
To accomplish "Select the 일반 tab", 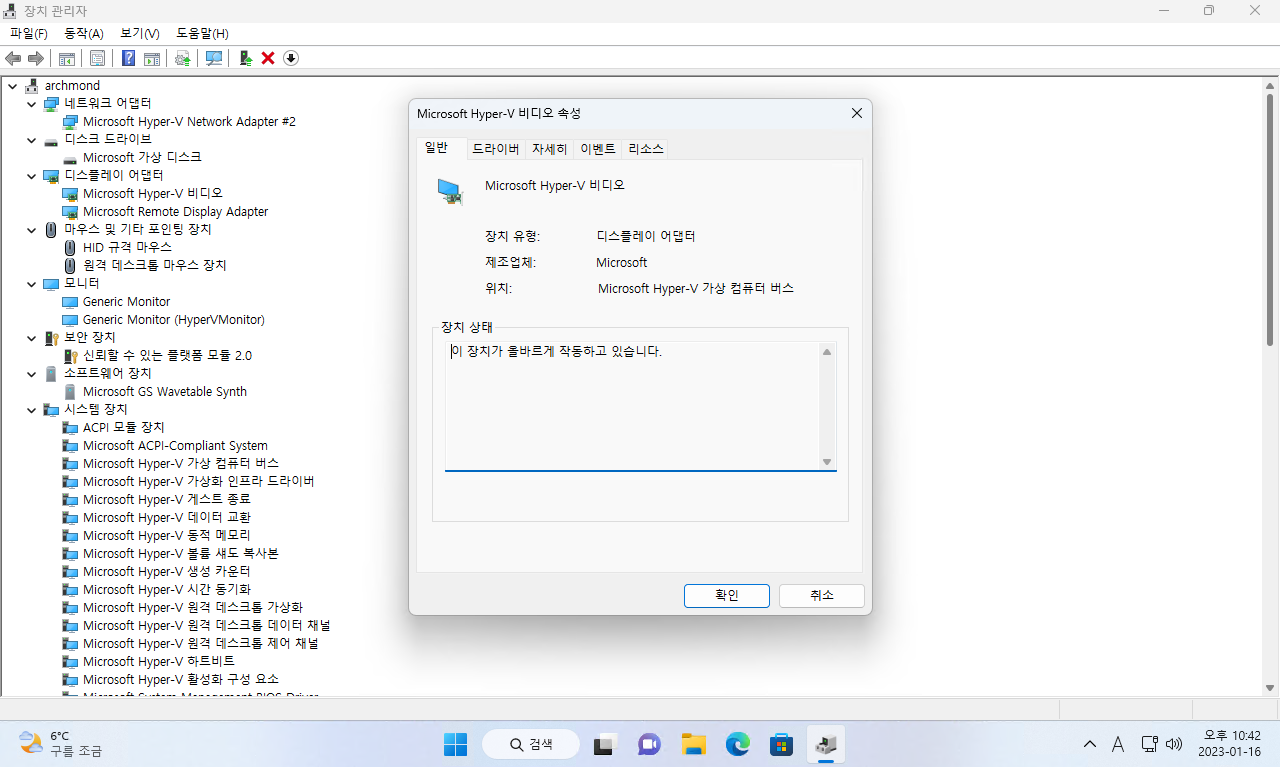I will pyautogui.click(x=440, y=148).
